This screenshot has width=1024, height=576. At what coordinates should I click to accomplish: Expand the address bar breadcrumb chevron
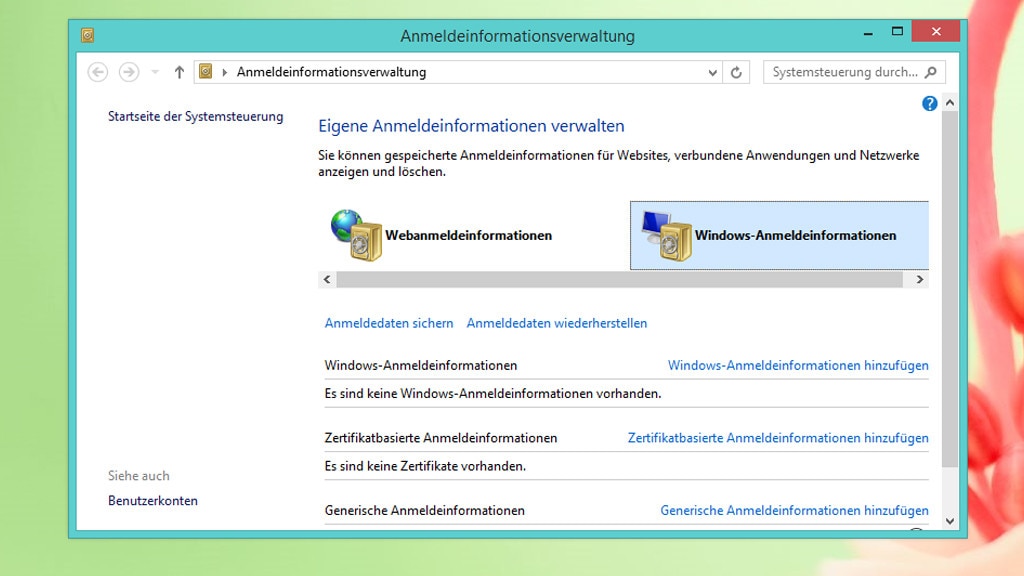(x=225, y=72)
